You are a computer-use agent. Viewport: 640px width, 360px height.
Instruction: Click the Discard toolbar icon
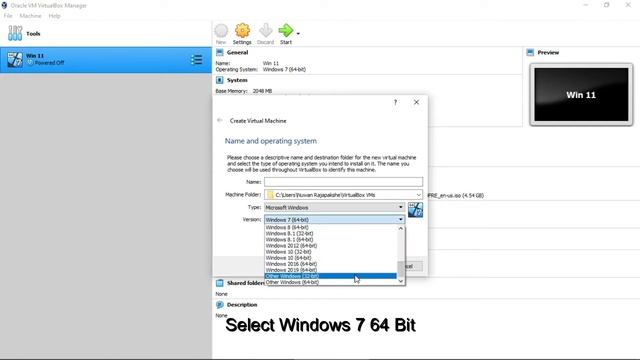point(266,31)
